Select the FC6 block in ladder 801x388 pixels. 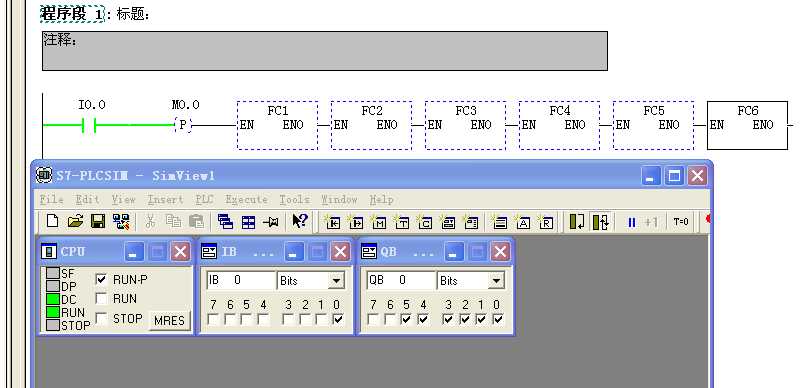747,126
